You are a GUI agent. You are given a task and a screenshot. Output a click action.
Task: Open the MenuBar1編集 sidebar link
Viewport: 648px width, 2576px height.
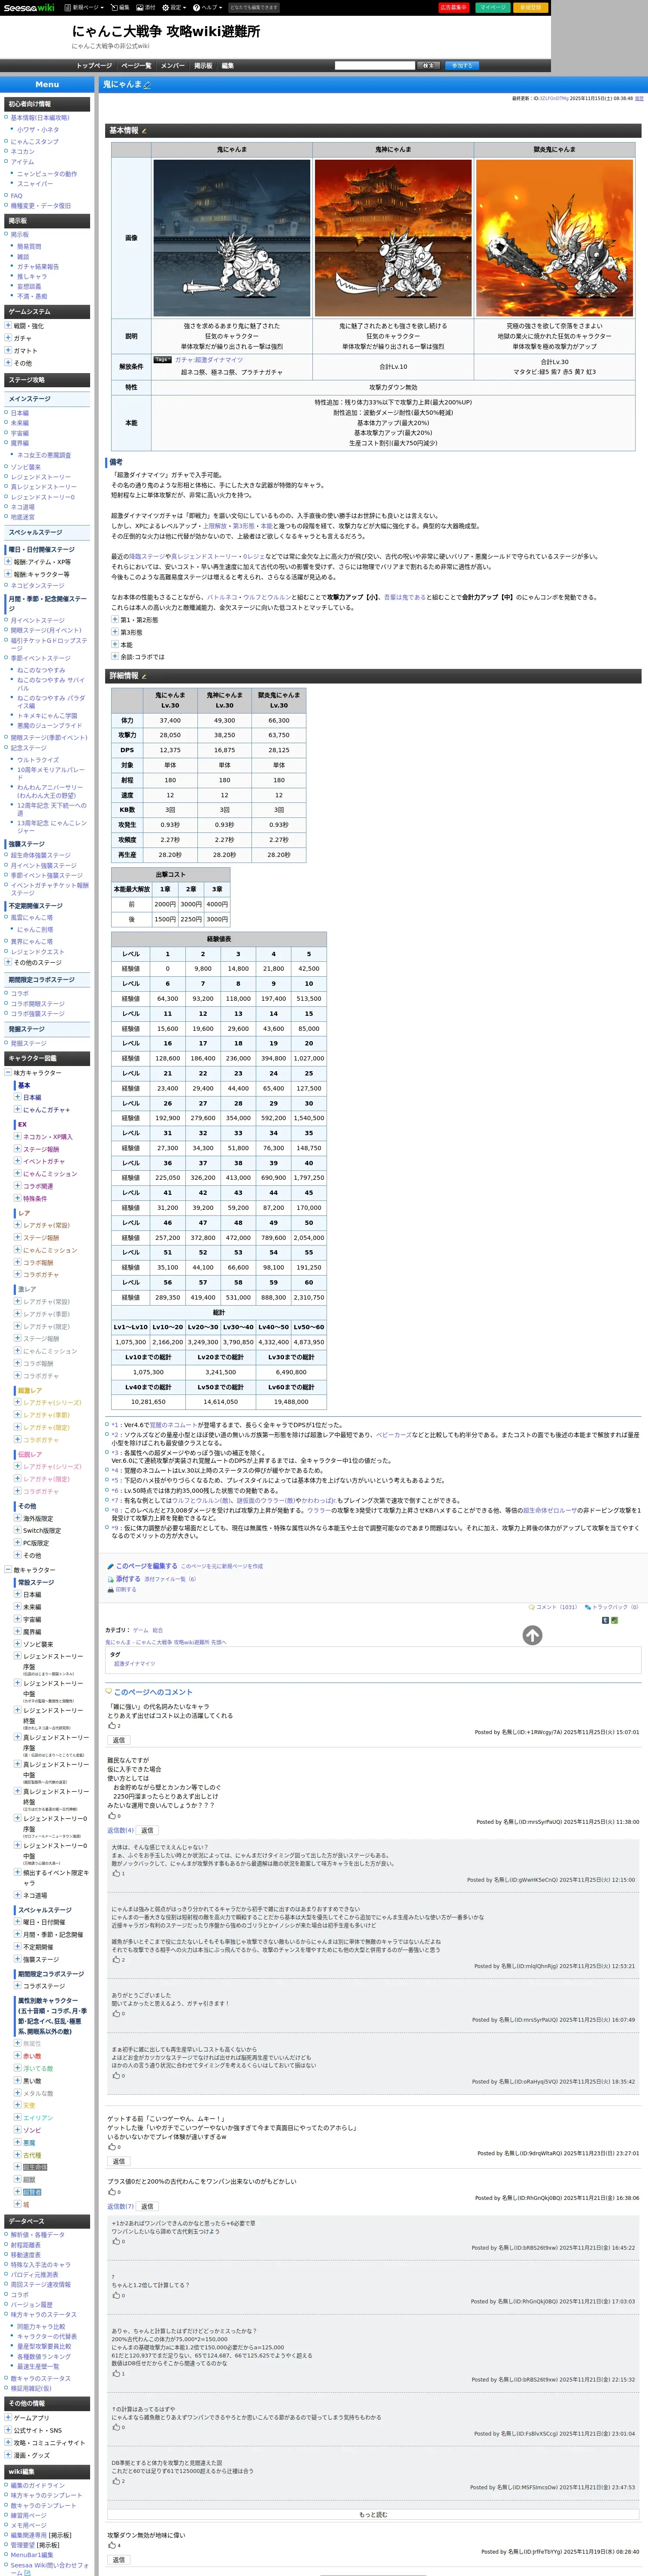click(x=32, y=2555)
